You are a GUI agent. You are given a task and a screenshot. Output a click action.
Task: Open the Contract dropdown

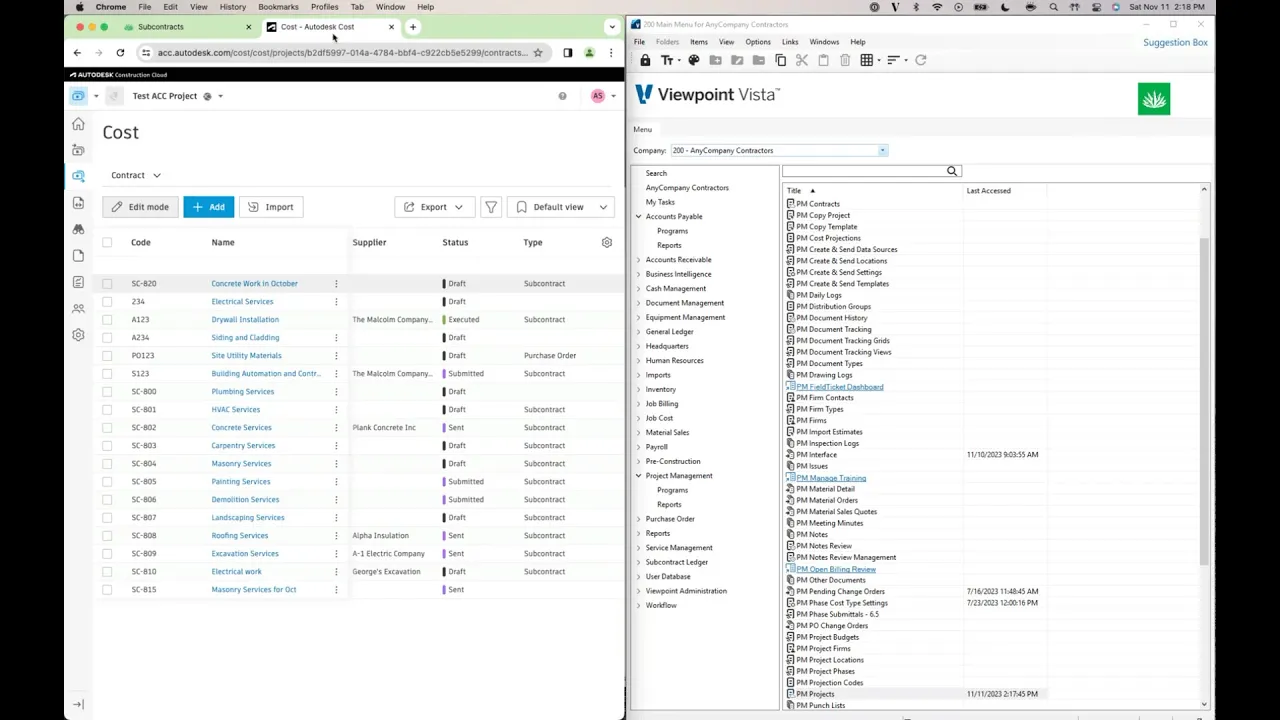(x=136, y=175)
